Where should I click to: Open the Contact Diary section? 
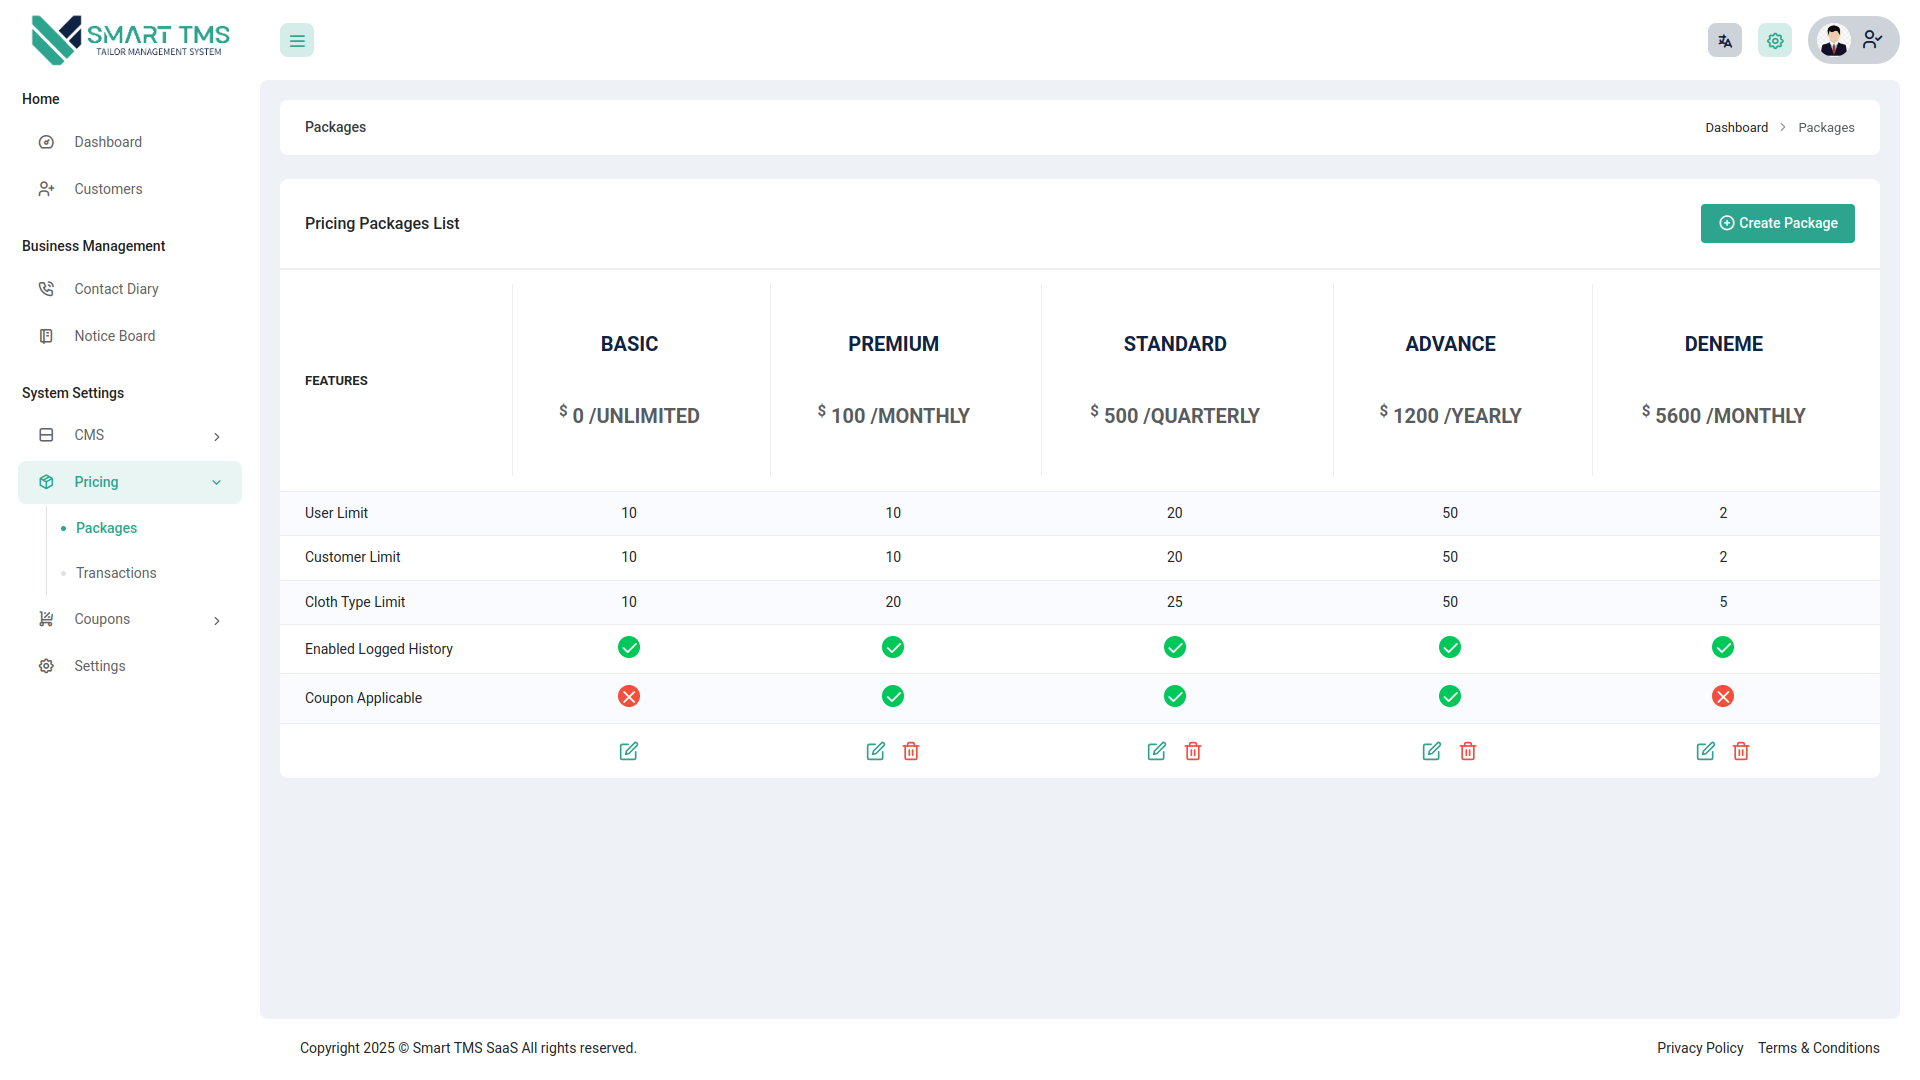tap(117, 288)
